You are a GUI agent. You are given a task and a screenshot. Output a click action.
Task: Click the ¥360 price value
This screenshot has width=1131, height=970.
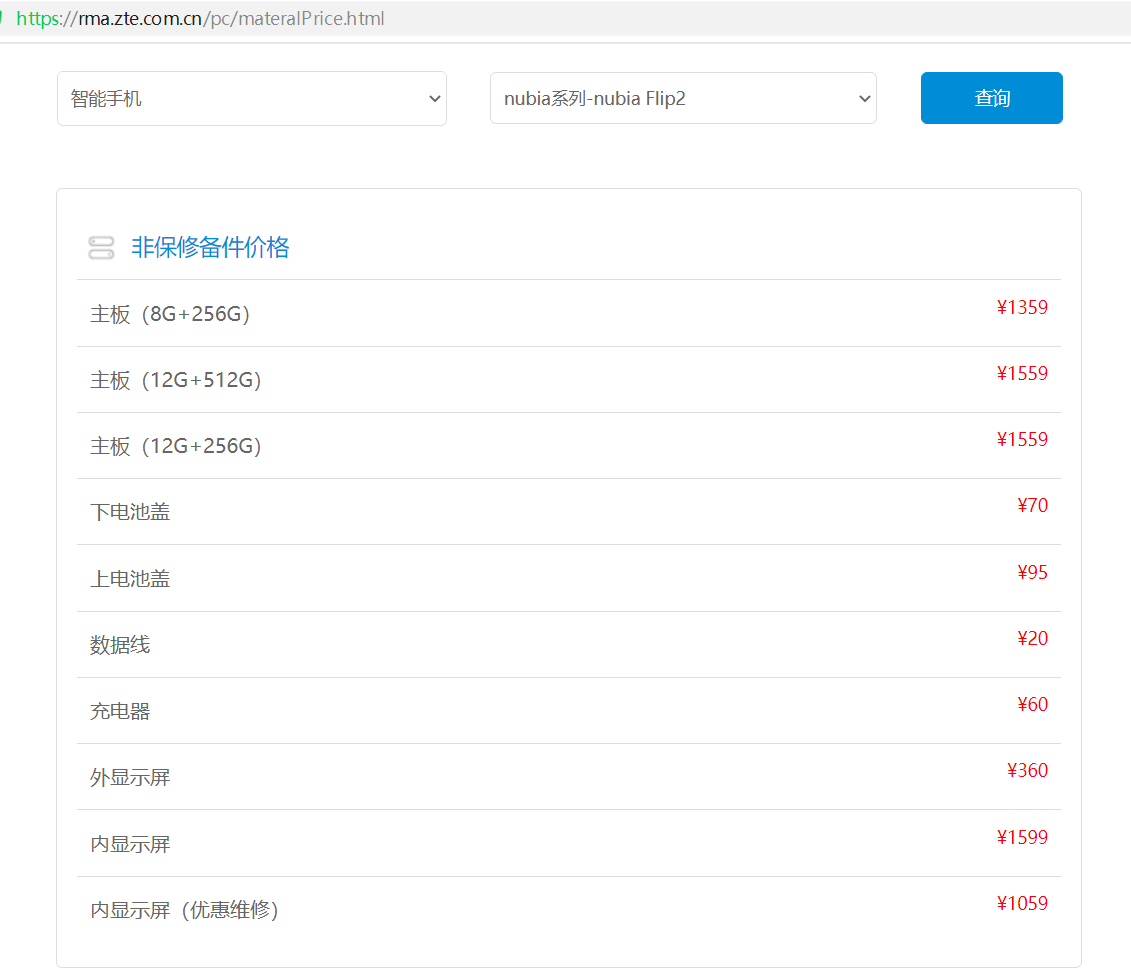point(1027,771)
